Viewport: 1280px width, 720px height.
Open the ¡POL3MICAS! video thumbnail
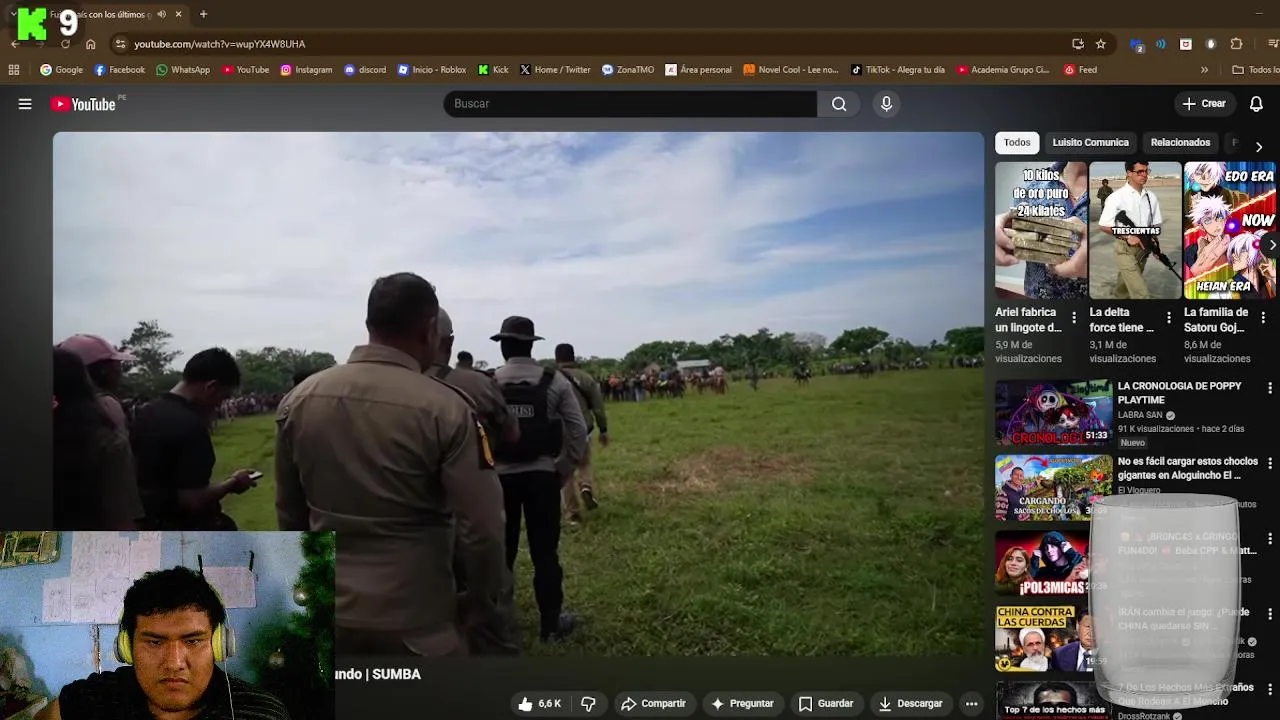click(x=1053, y=563)
